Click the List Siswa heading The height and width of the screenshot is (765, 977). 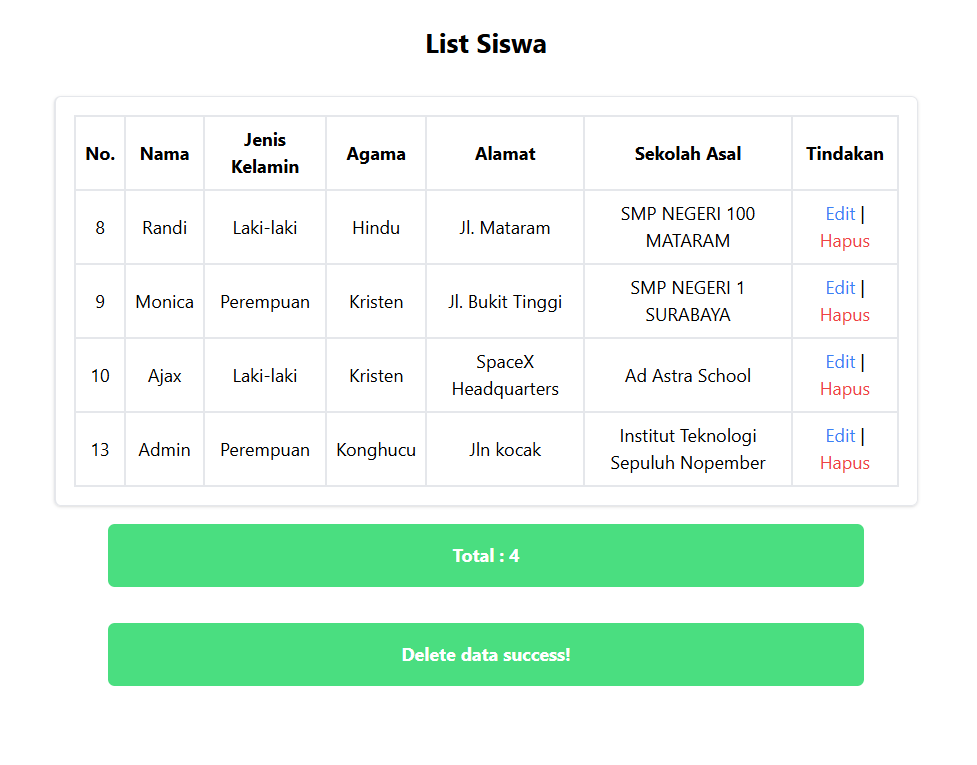click(486, 44)
